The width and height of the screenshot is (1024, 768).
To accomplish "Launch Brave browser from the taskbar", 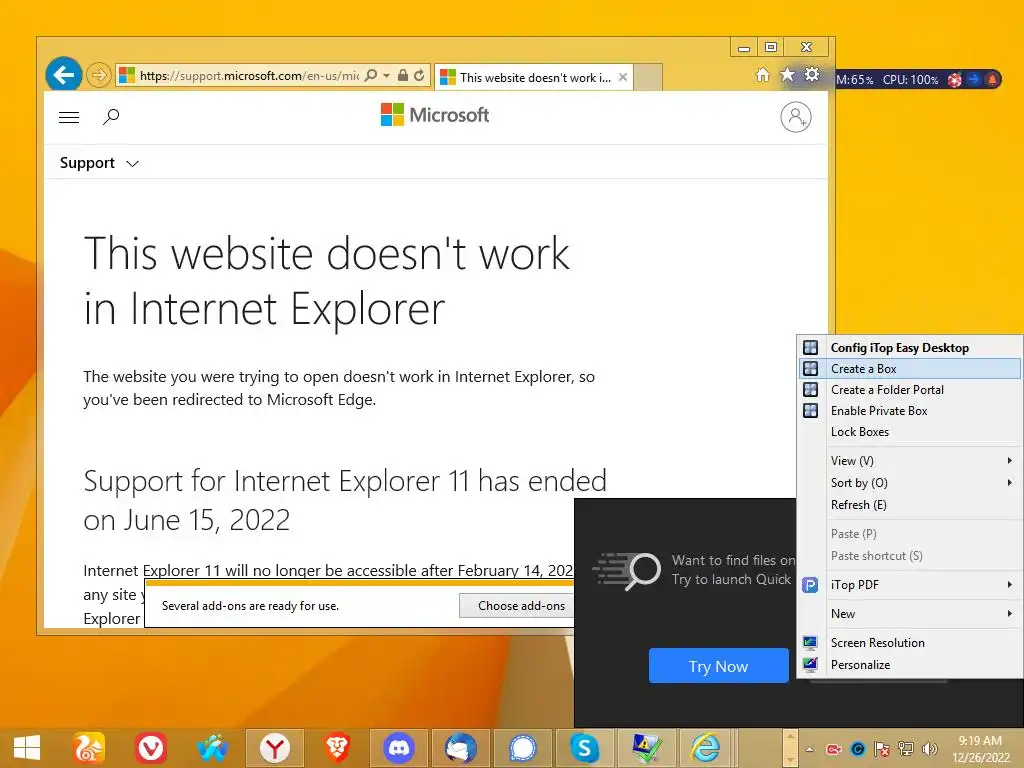I will pos(337,748).
